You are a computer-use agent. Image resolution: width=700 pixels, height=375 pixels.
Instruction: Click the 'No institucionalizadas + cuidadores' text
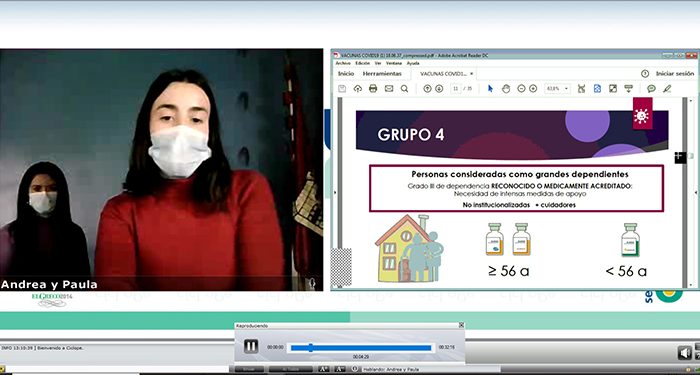pos(519,205)
